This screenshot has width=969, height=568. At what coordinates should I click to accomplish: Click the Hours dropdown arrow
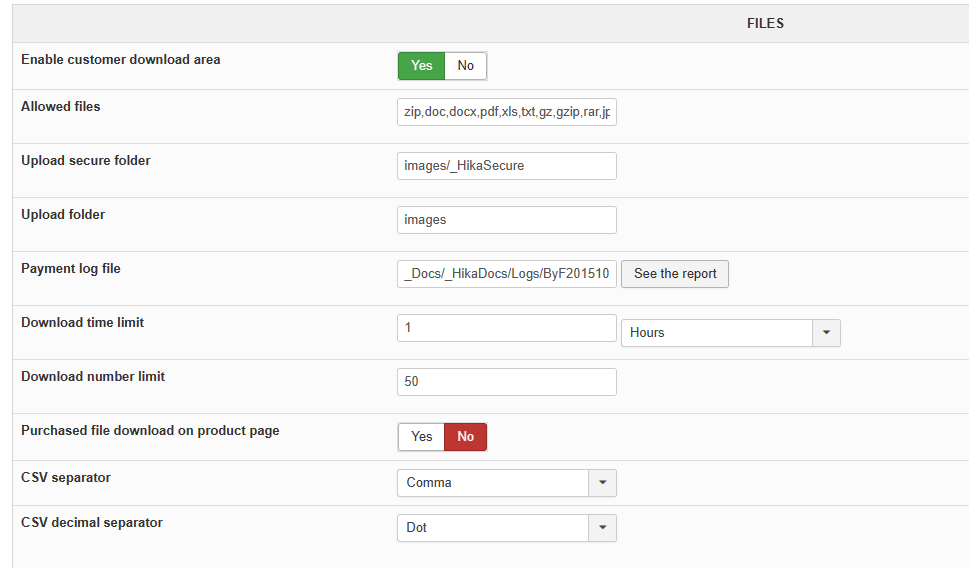tap(827, 333)
